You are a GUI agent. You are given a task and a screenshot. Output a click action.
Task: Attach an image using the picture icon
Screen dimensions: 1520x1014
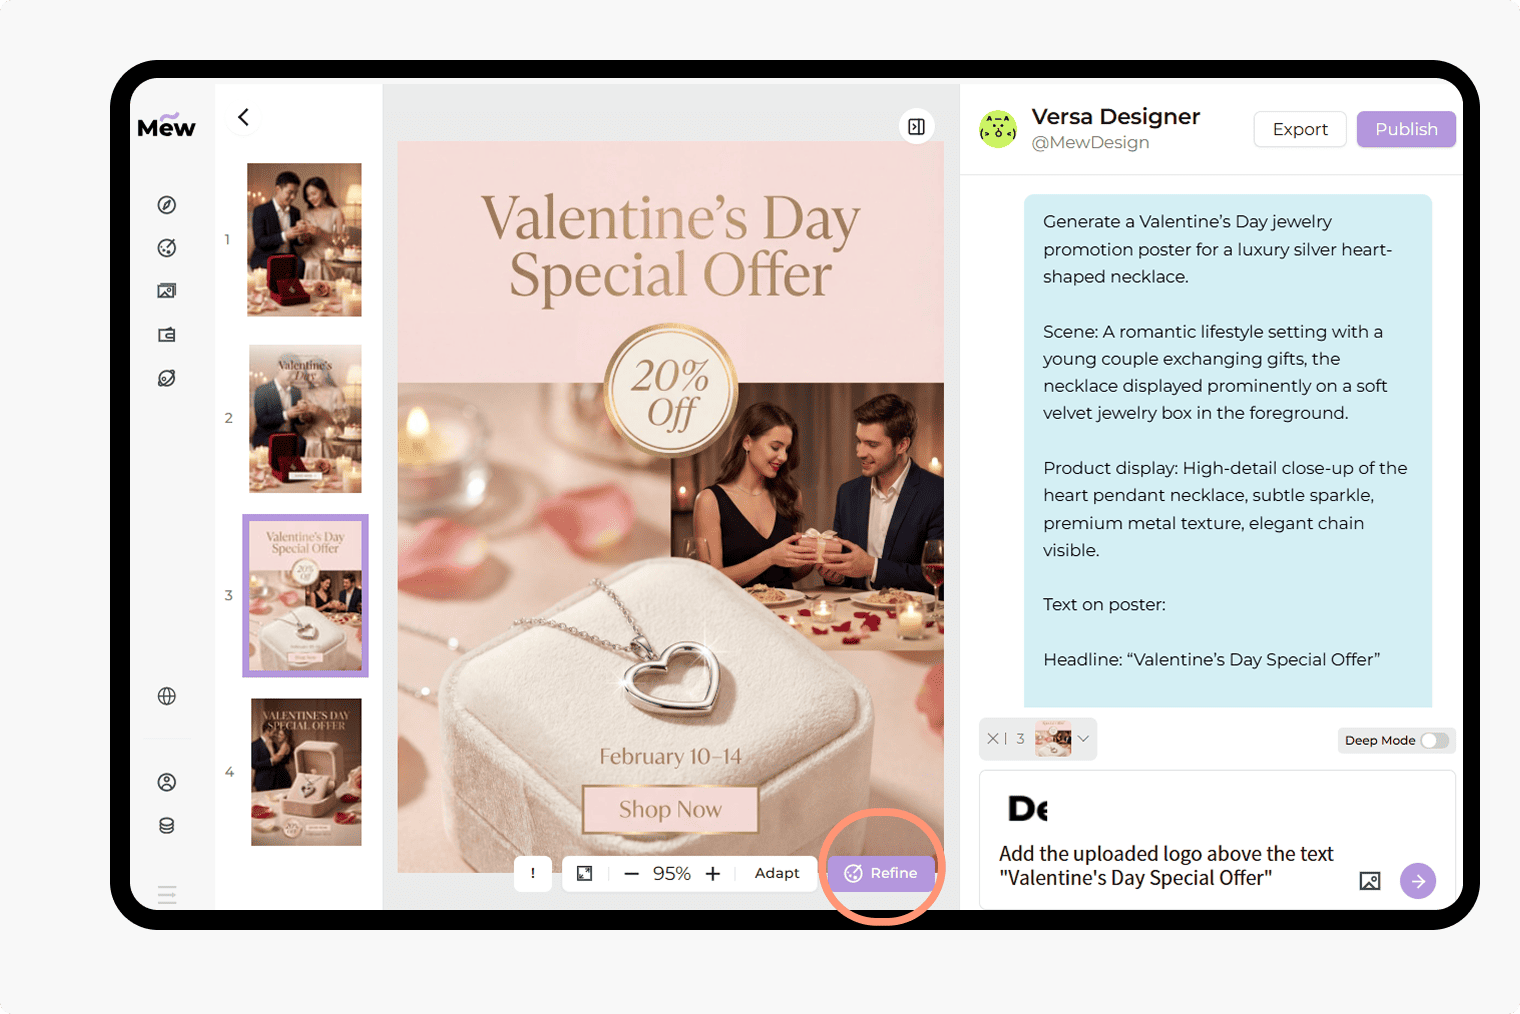[x=1369, y=881]
